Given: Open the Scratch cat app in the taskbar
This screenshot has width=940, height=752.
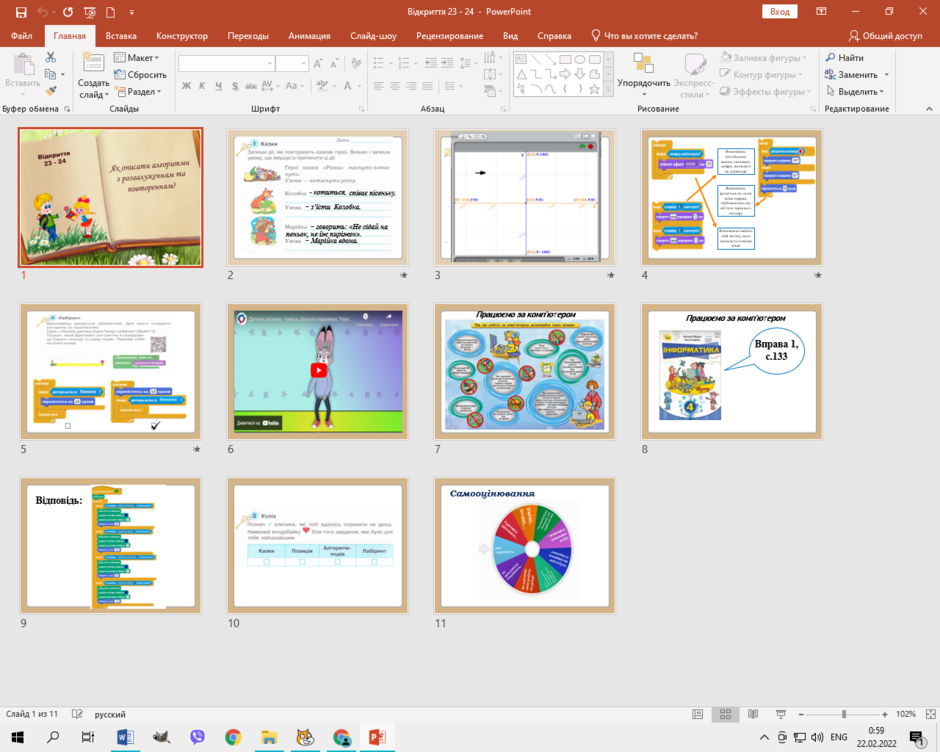Looking at the screenshot, I should click(305, 737).
